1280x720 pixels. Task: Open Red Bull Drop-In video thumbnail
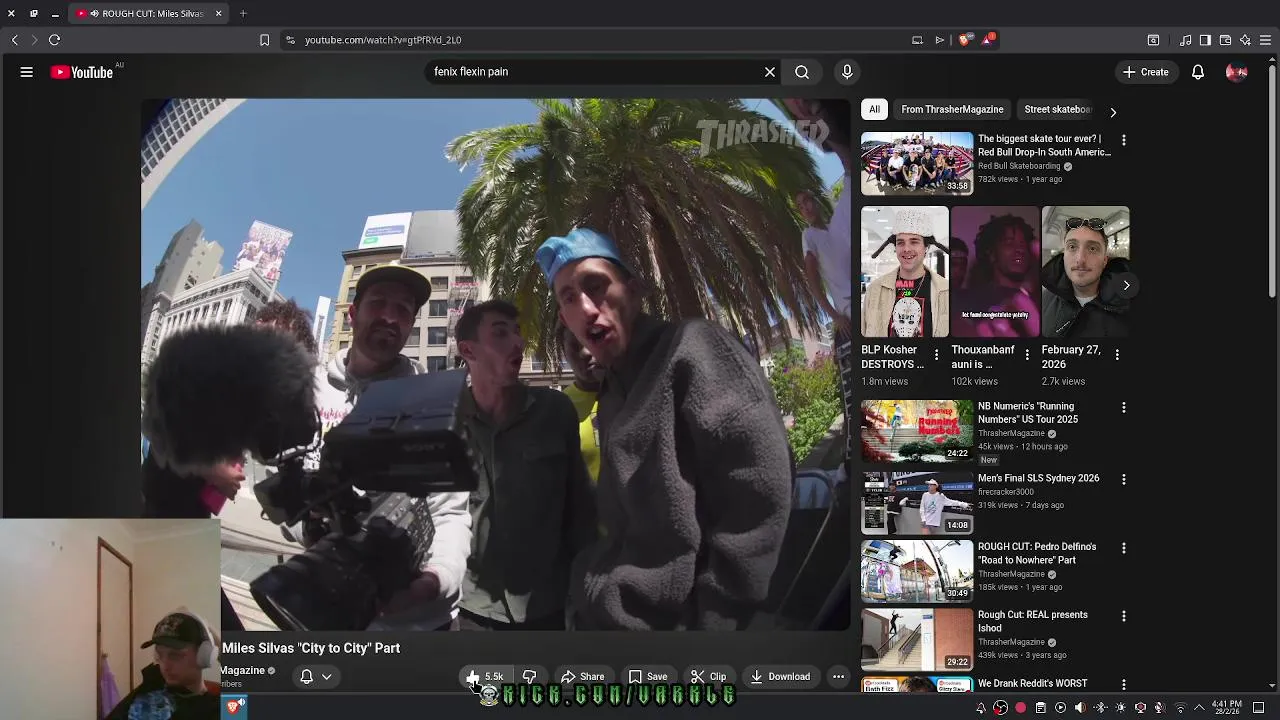pos(917,164)
